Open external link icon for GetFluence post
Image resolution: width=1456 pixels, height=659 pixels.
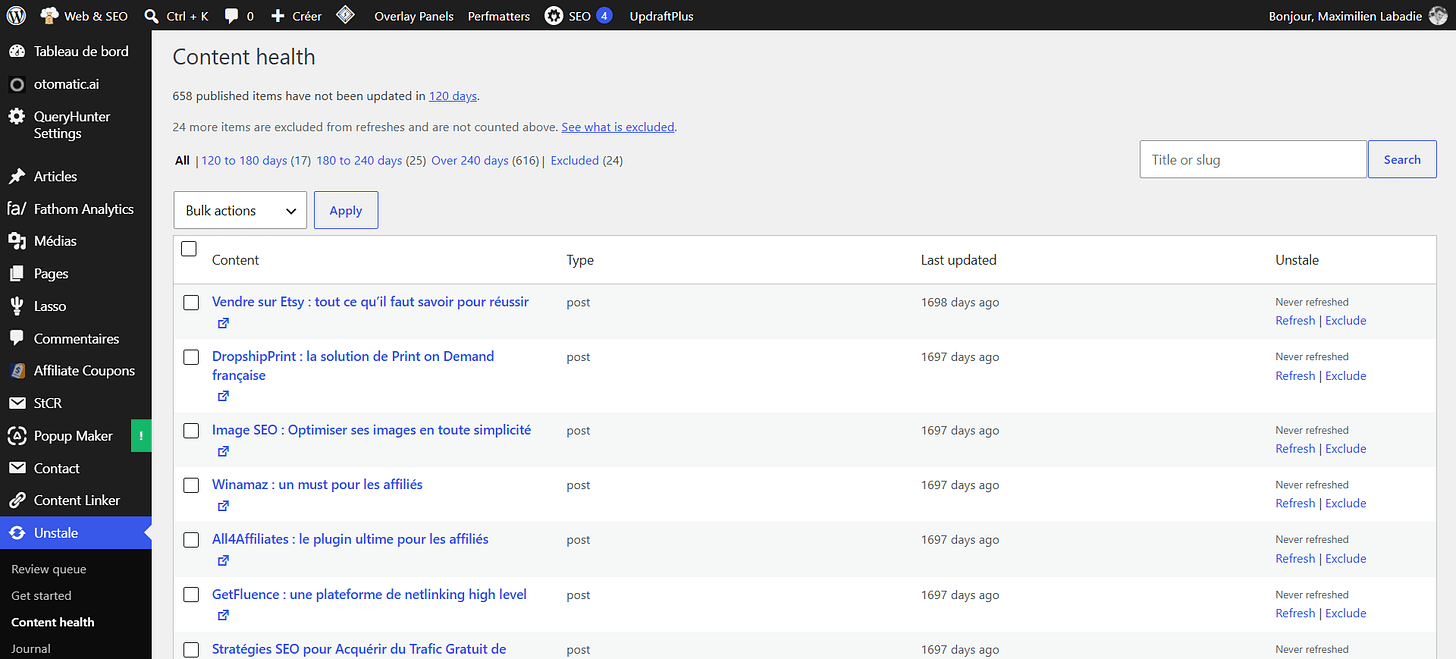223,615
